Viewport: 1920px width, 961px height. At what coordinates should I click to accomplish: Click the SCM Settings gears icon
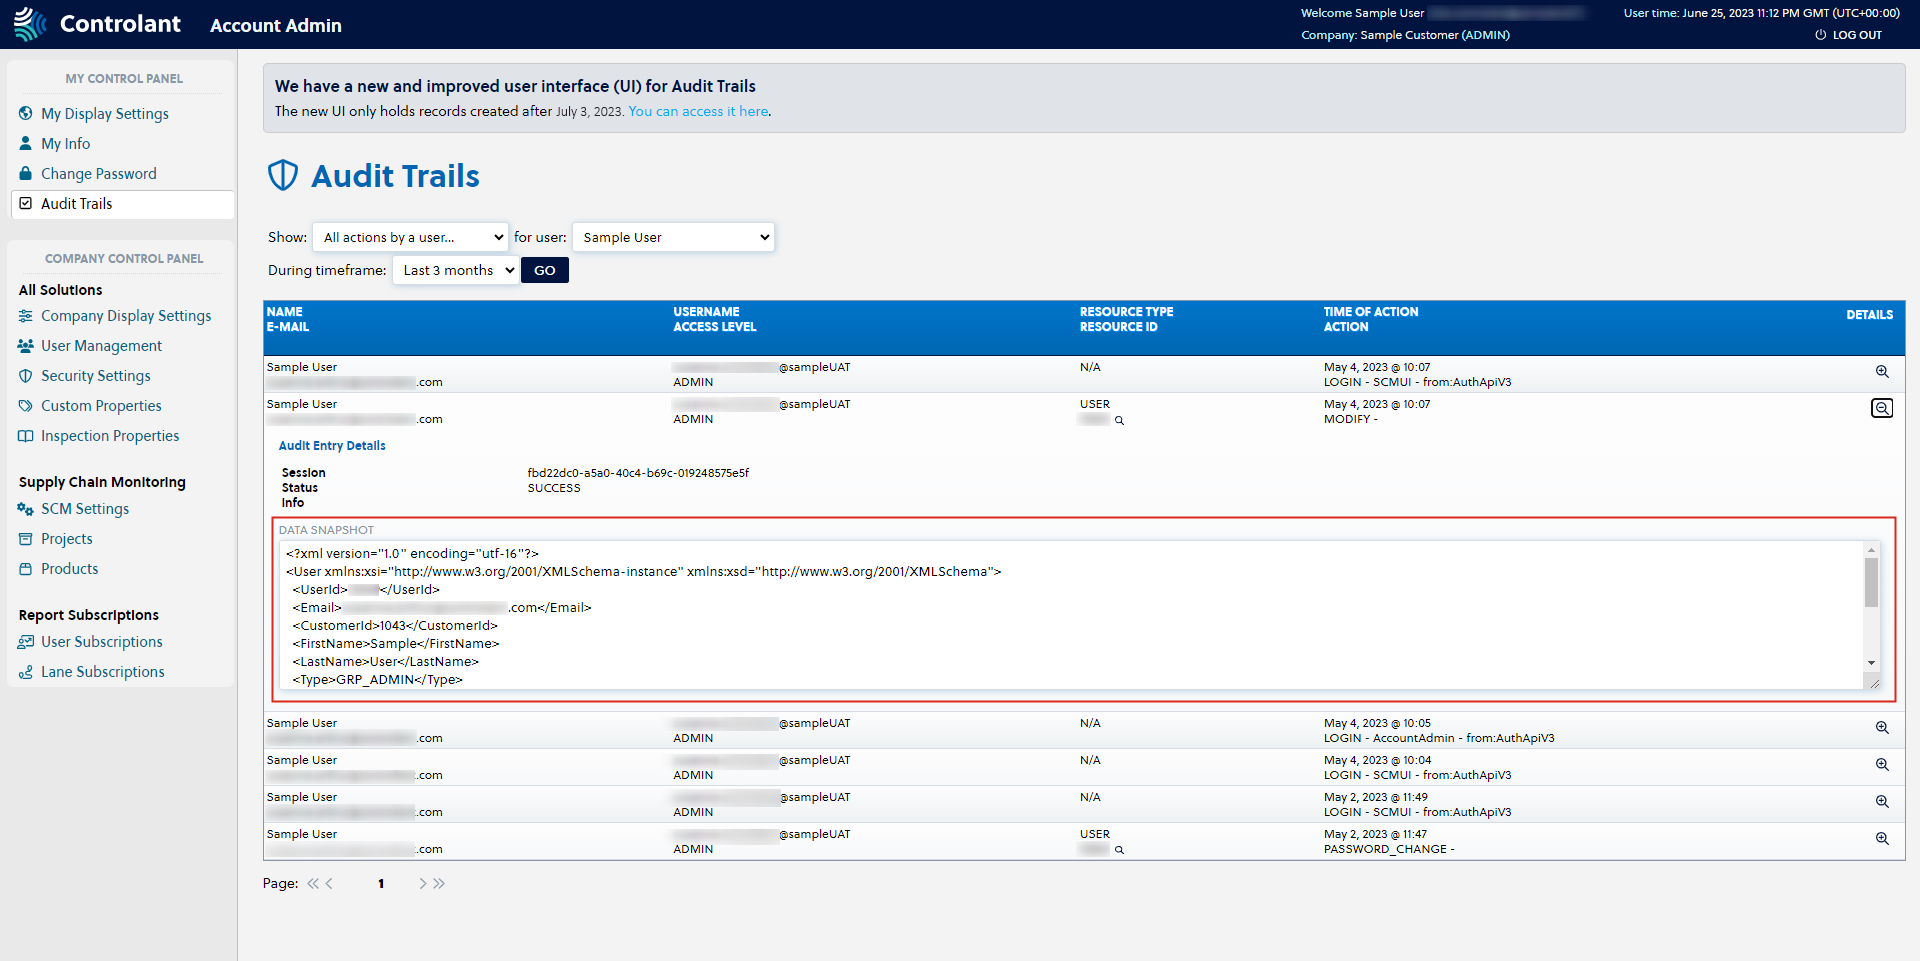[x=26, y=509]
